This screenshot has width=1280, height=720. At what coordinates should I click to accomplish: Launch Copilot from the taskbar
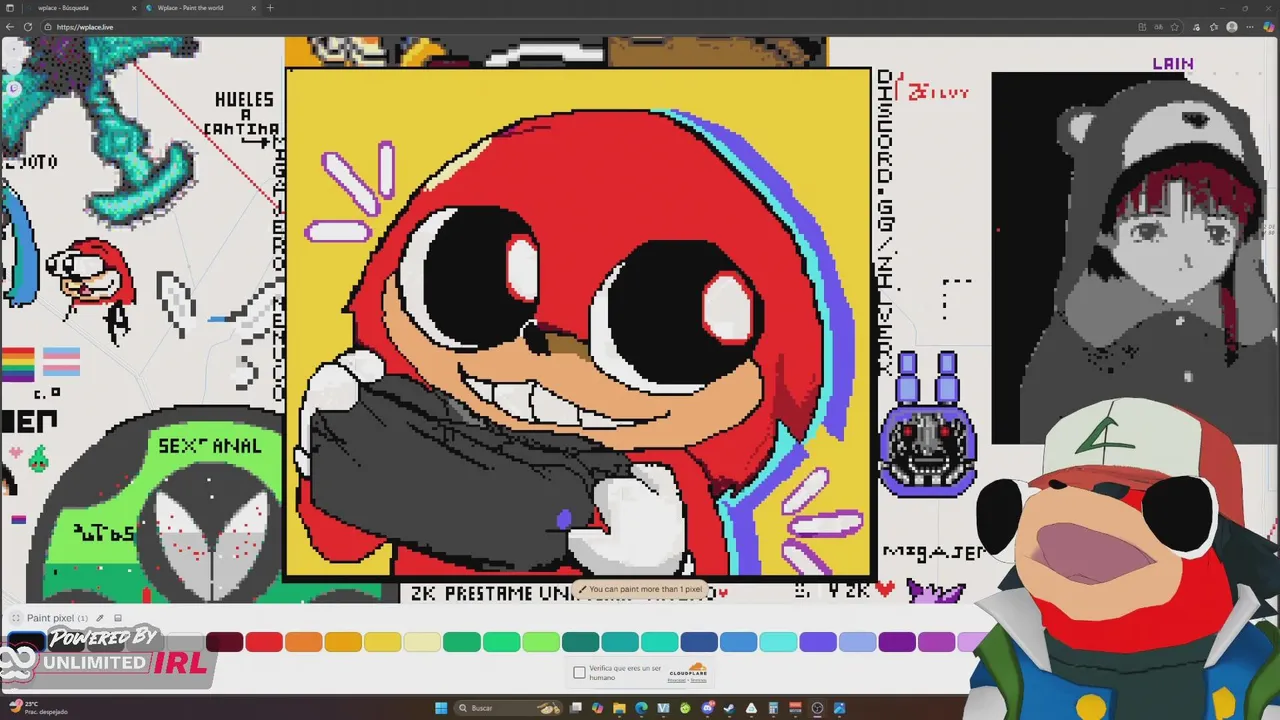[597, 708]
